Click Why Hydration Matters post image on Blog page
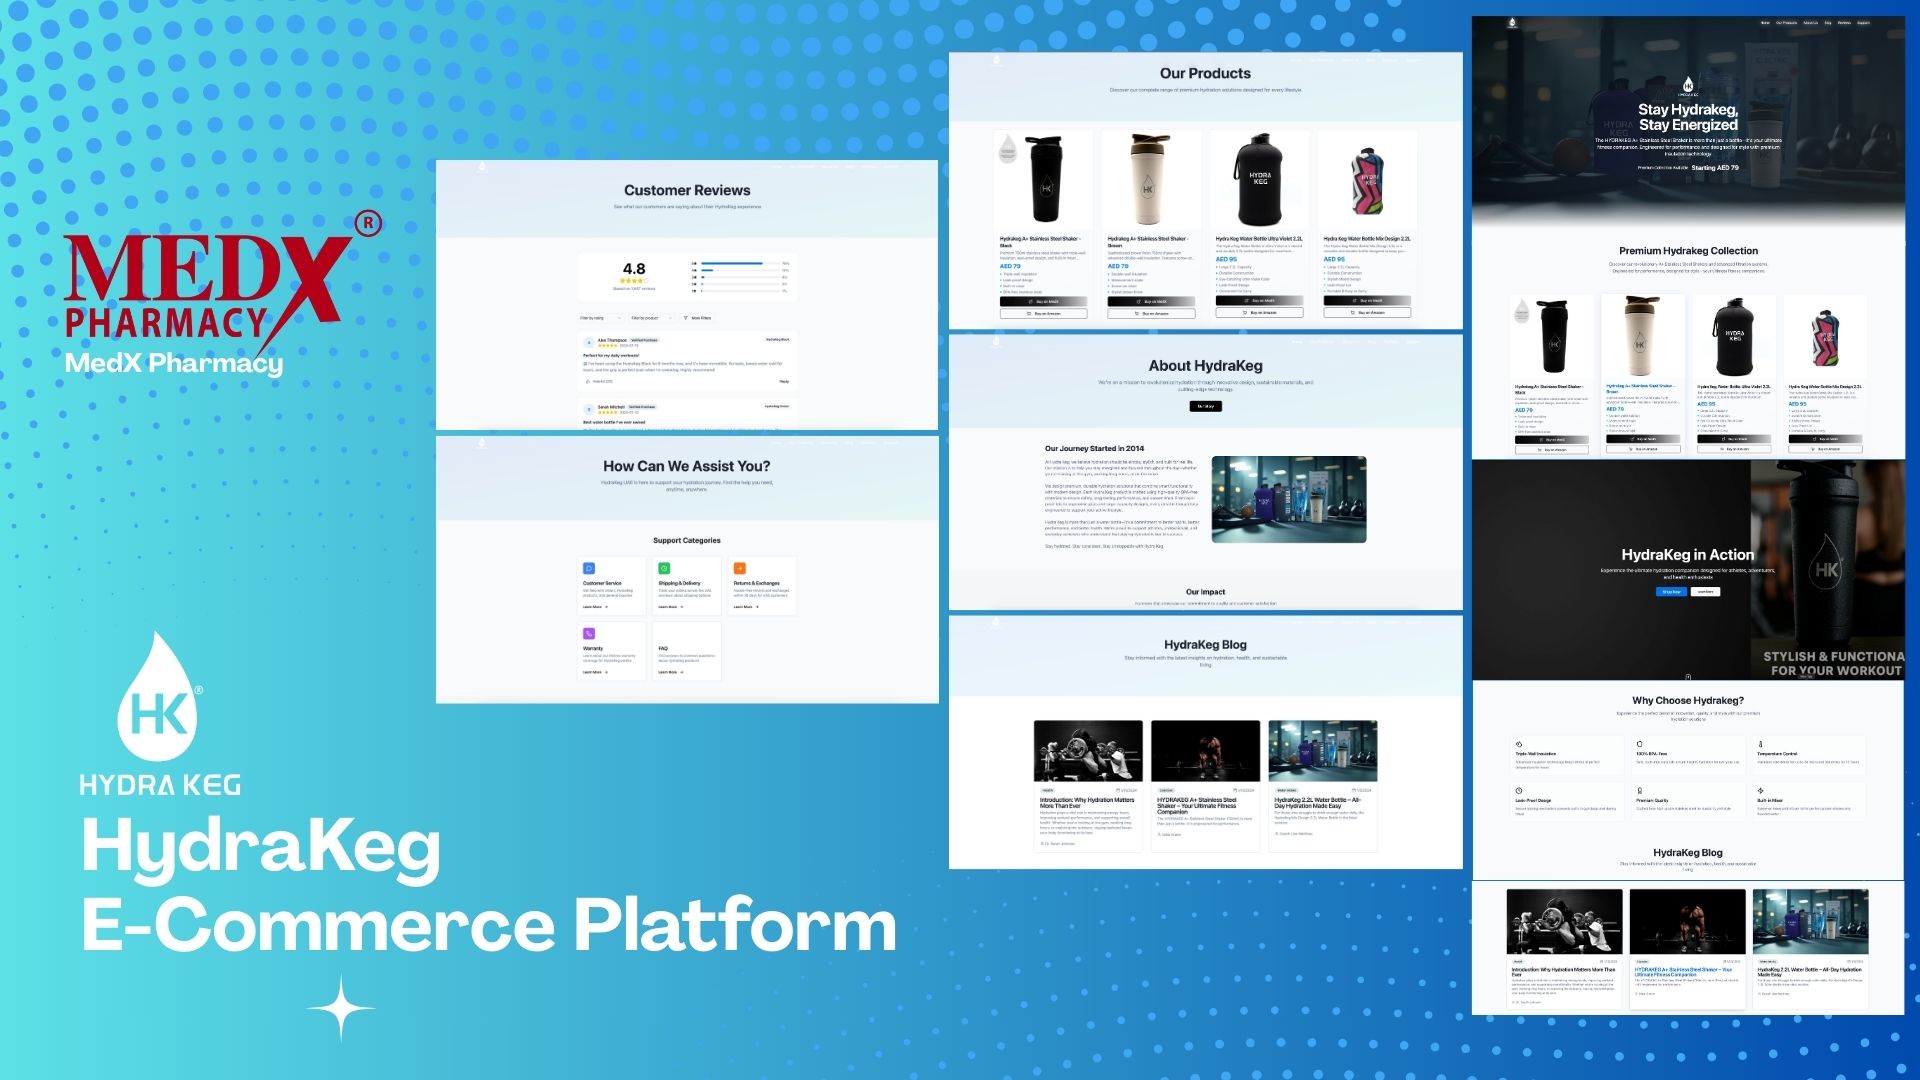The height and width of the screenshot is (1080, 1920). (1088, 750)
